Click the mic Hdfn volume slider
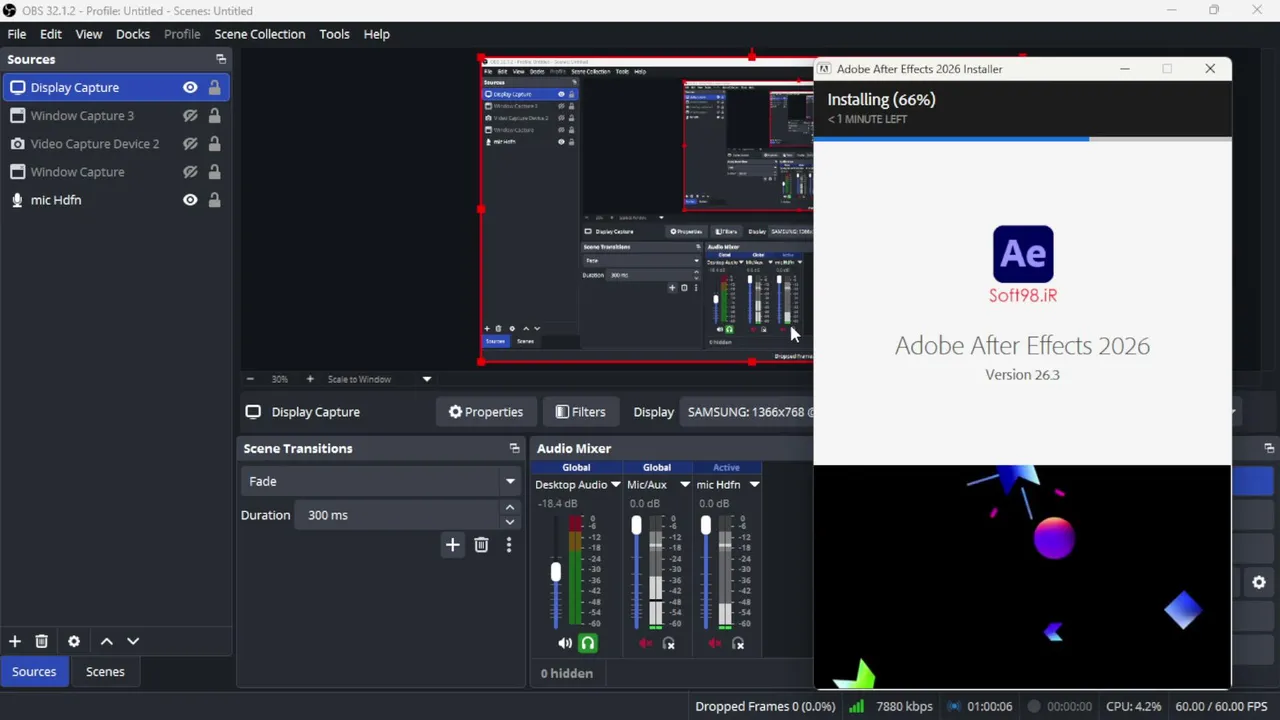1280x720 pixels. 706,572
